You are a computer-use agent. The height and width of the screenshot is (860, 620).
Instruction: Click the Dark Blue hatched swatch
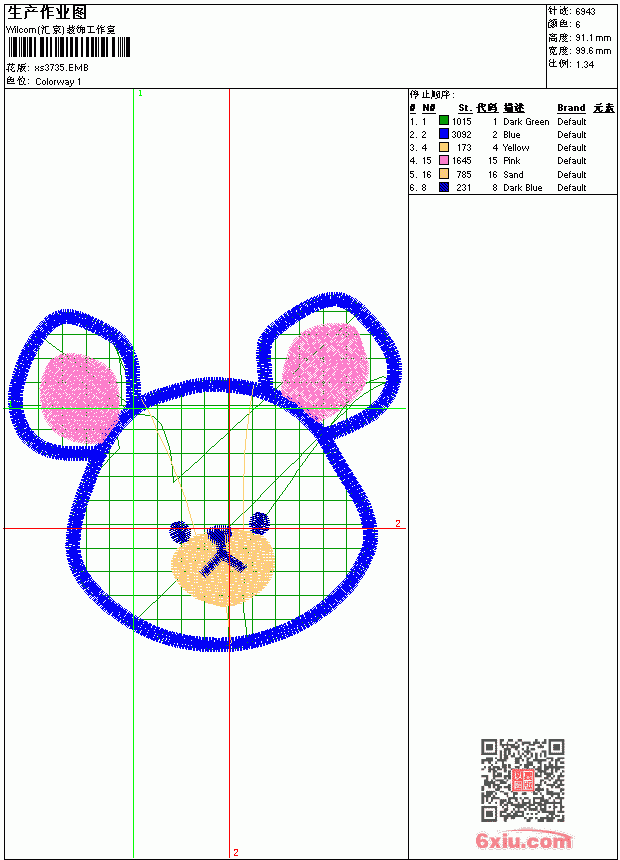click(444, 187)
